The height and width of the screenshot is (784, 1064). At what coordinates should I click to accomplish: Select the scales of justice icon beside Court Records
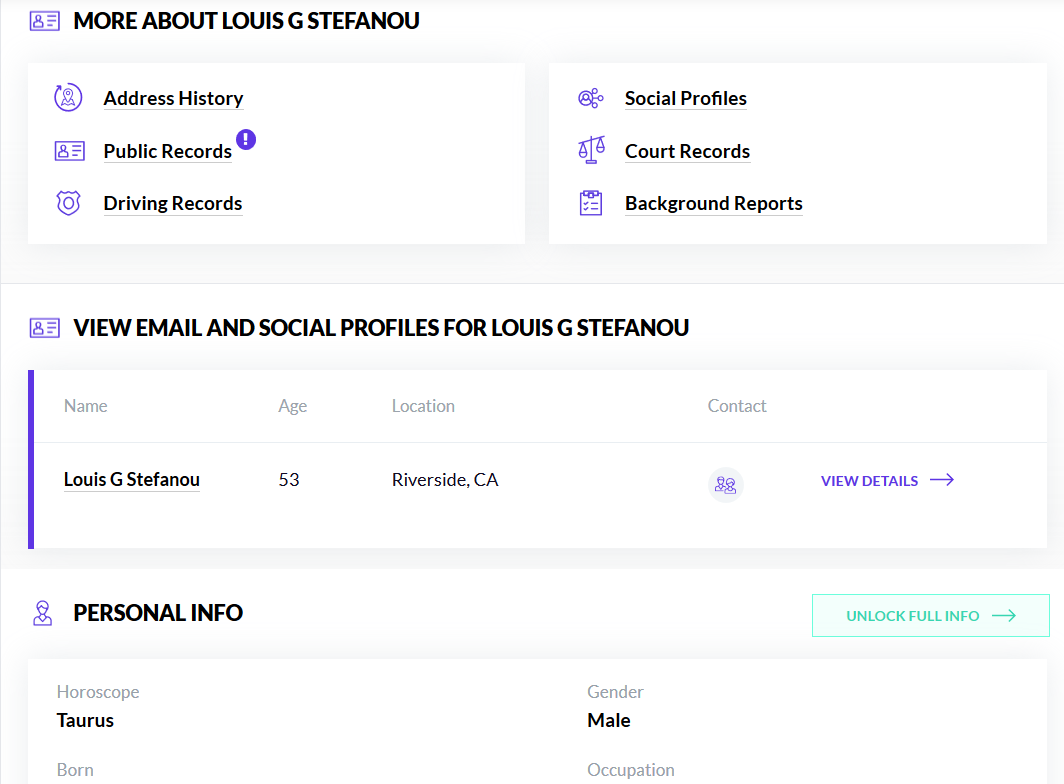(590, 150)
